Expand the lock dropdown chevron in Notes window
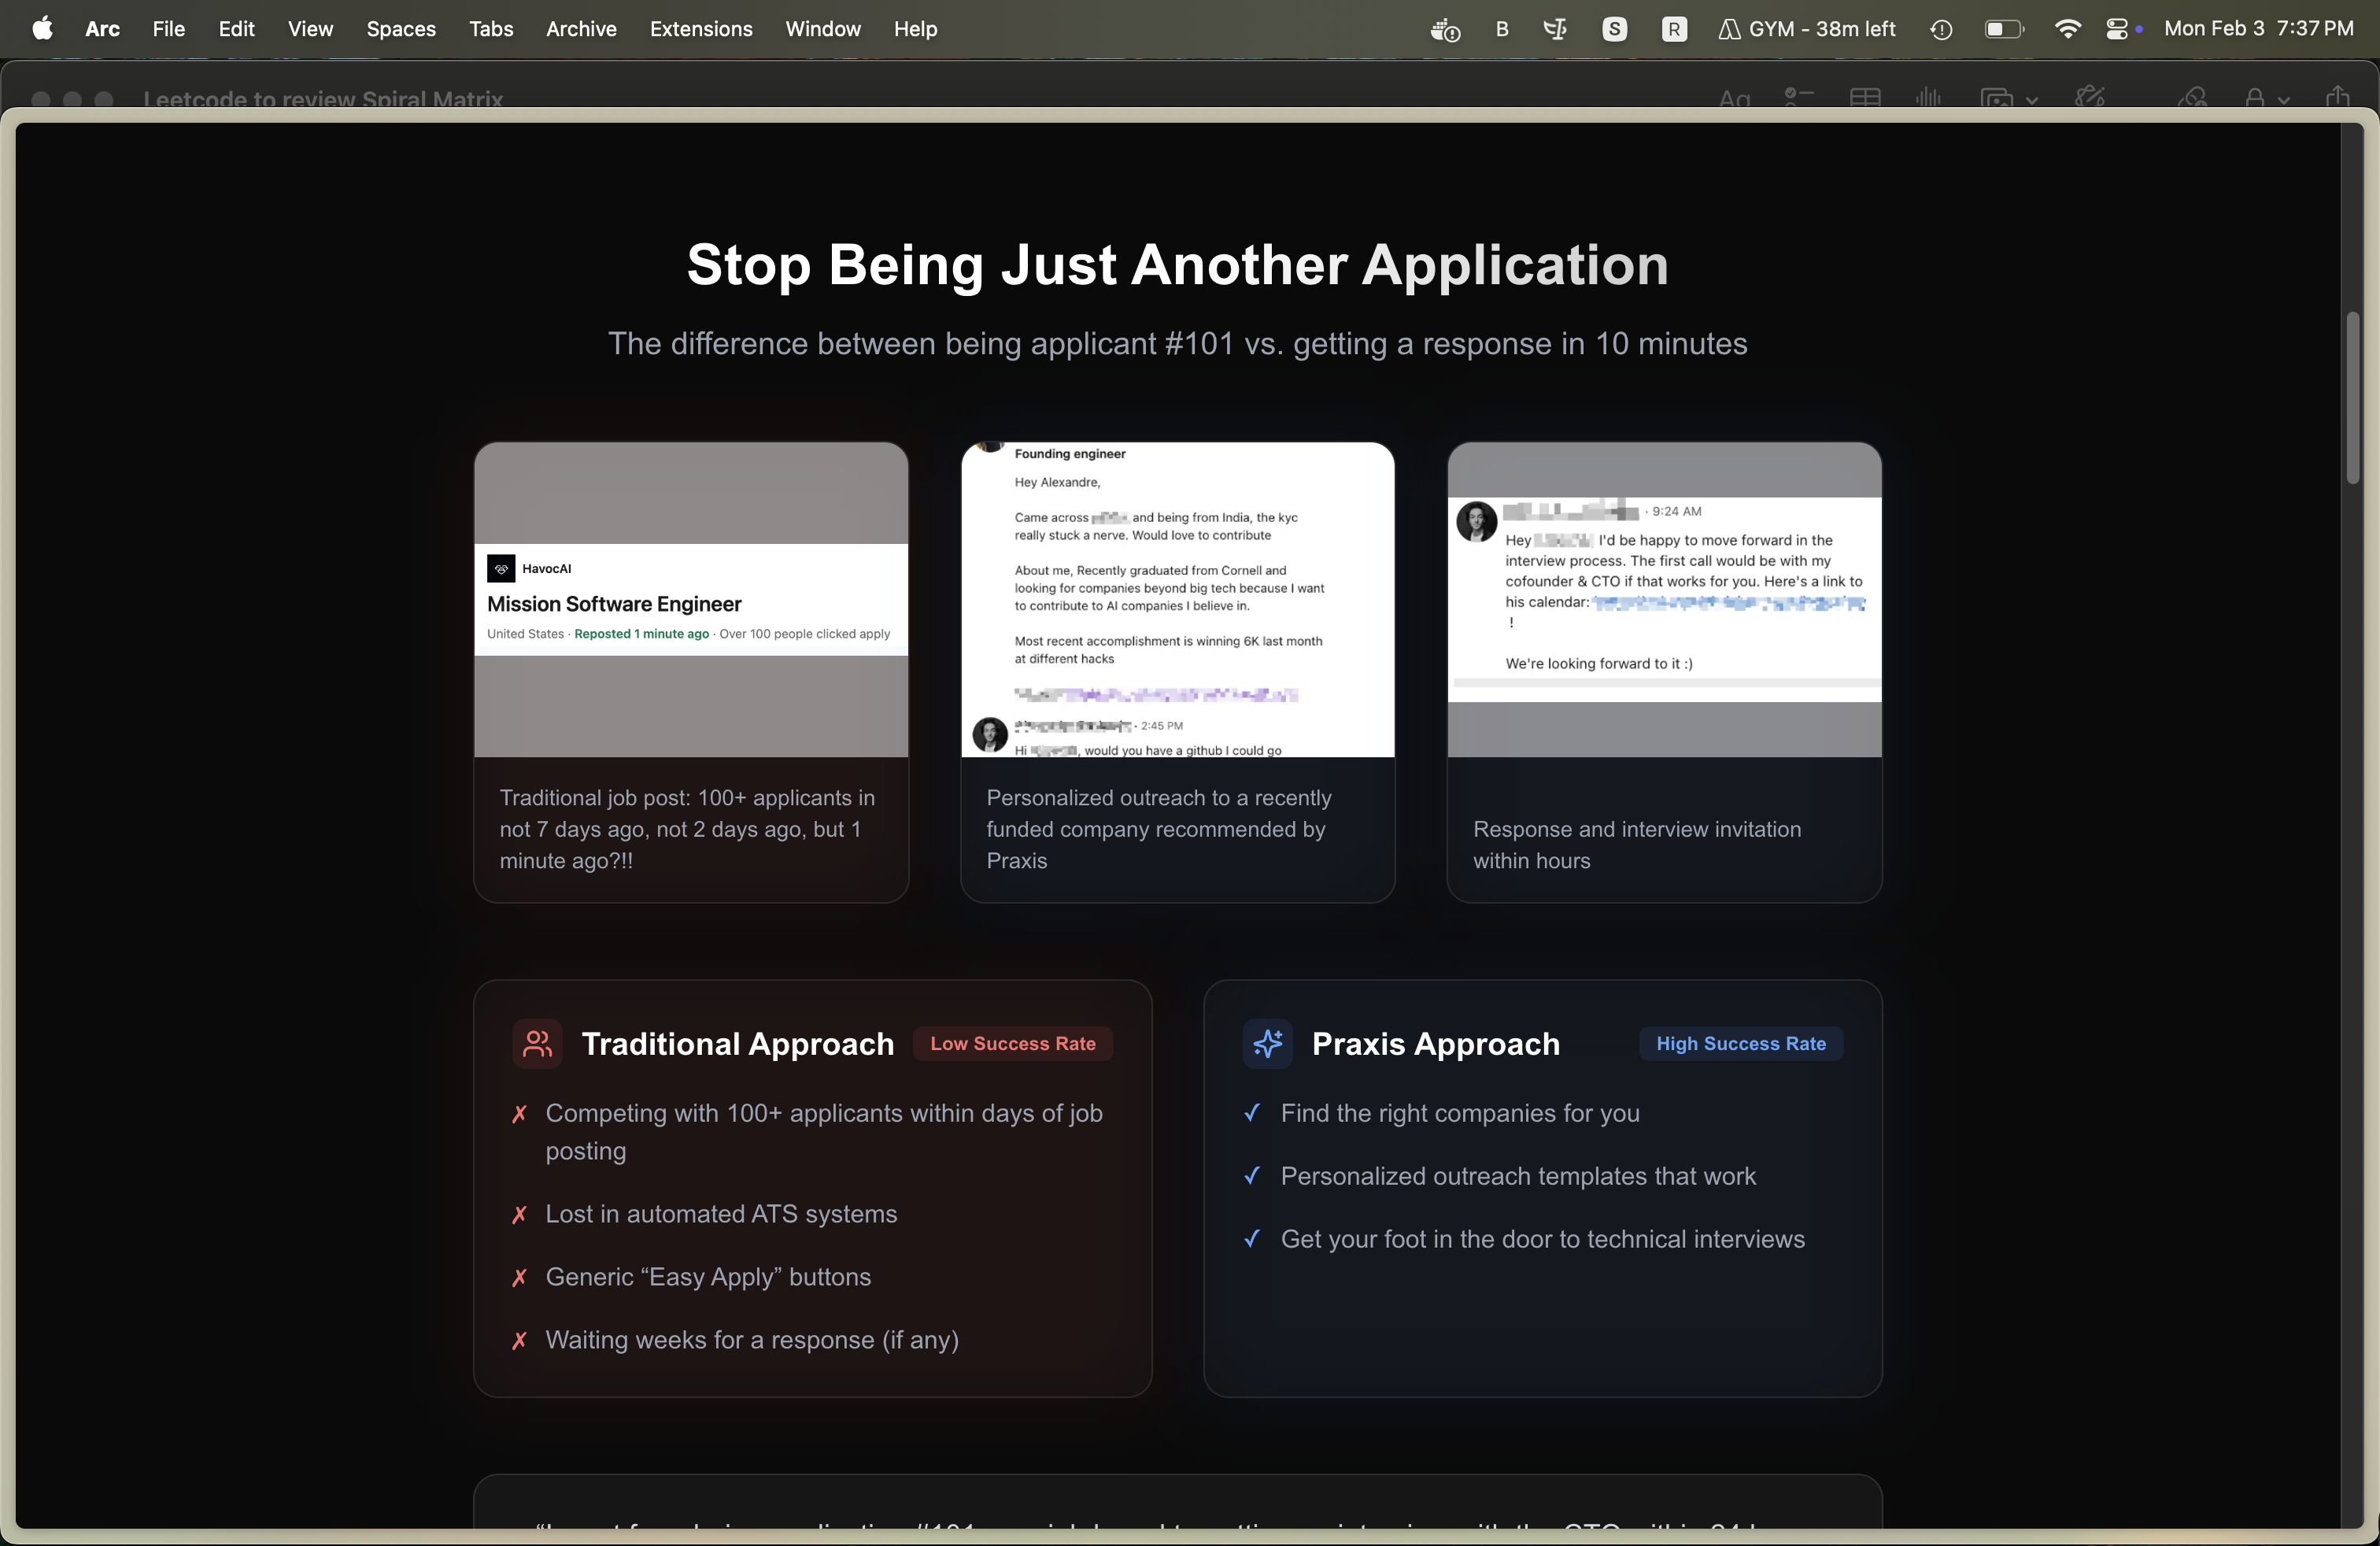 click(2284, 100)
